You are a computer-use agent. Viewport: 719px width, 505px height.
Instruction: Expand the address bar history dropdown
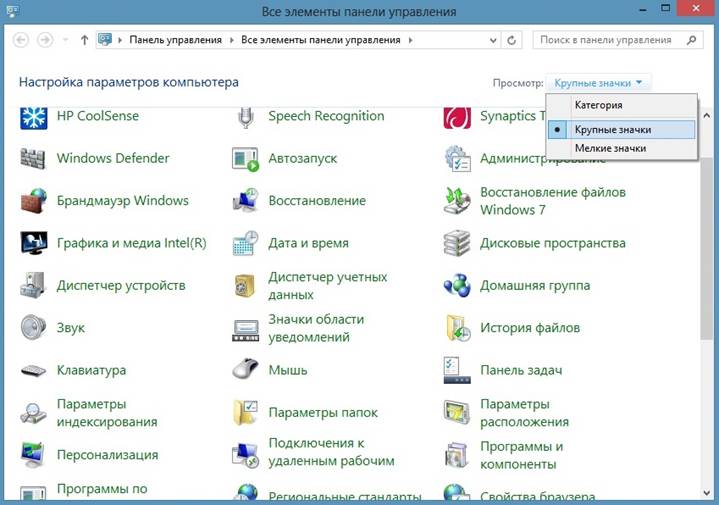(x=493, y=40)
